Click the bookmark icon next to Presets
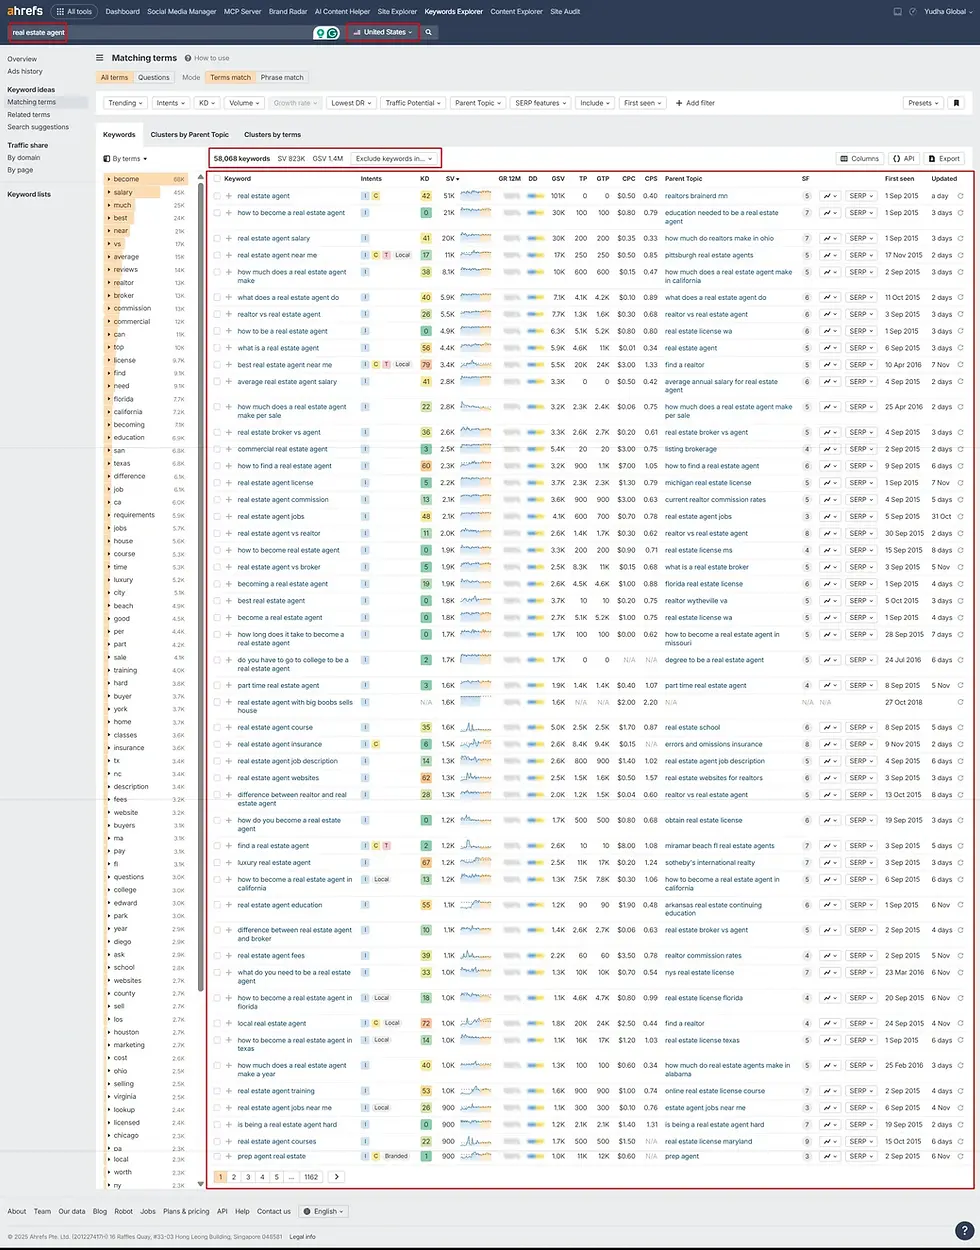Viewport: 980px width, 1250px height. (x=957, y=102)
